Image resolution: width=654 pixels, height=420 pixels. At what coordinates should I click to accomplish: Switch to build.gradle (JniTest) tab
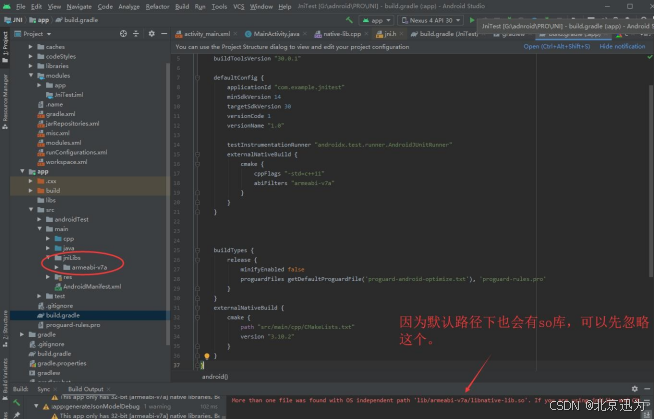point(448,34)
